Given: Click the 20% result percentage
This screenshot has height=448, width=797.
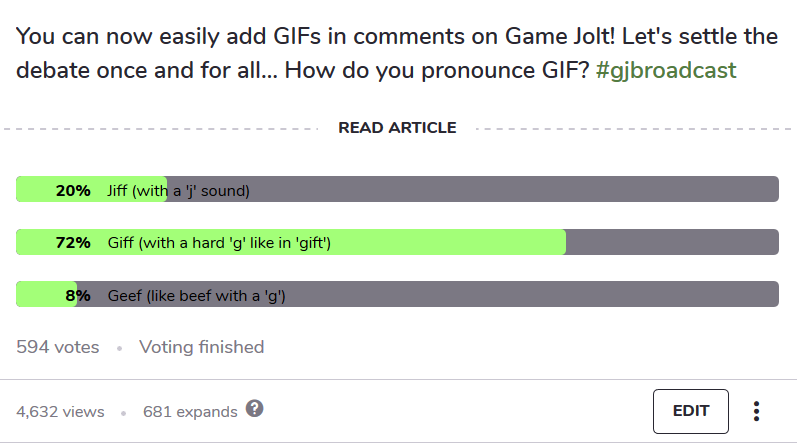Looking at the screenshot, I should pos(73,190).
